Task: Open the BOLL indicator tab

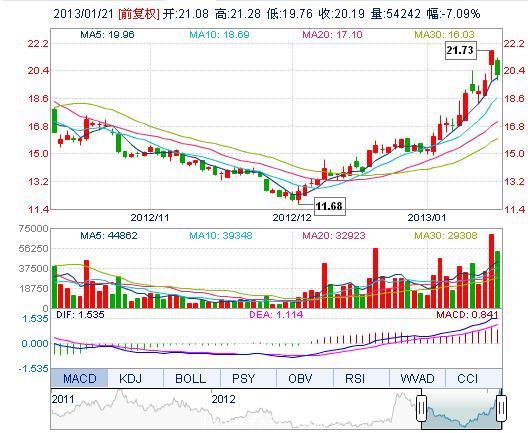Action: click(x=192, y=378)
